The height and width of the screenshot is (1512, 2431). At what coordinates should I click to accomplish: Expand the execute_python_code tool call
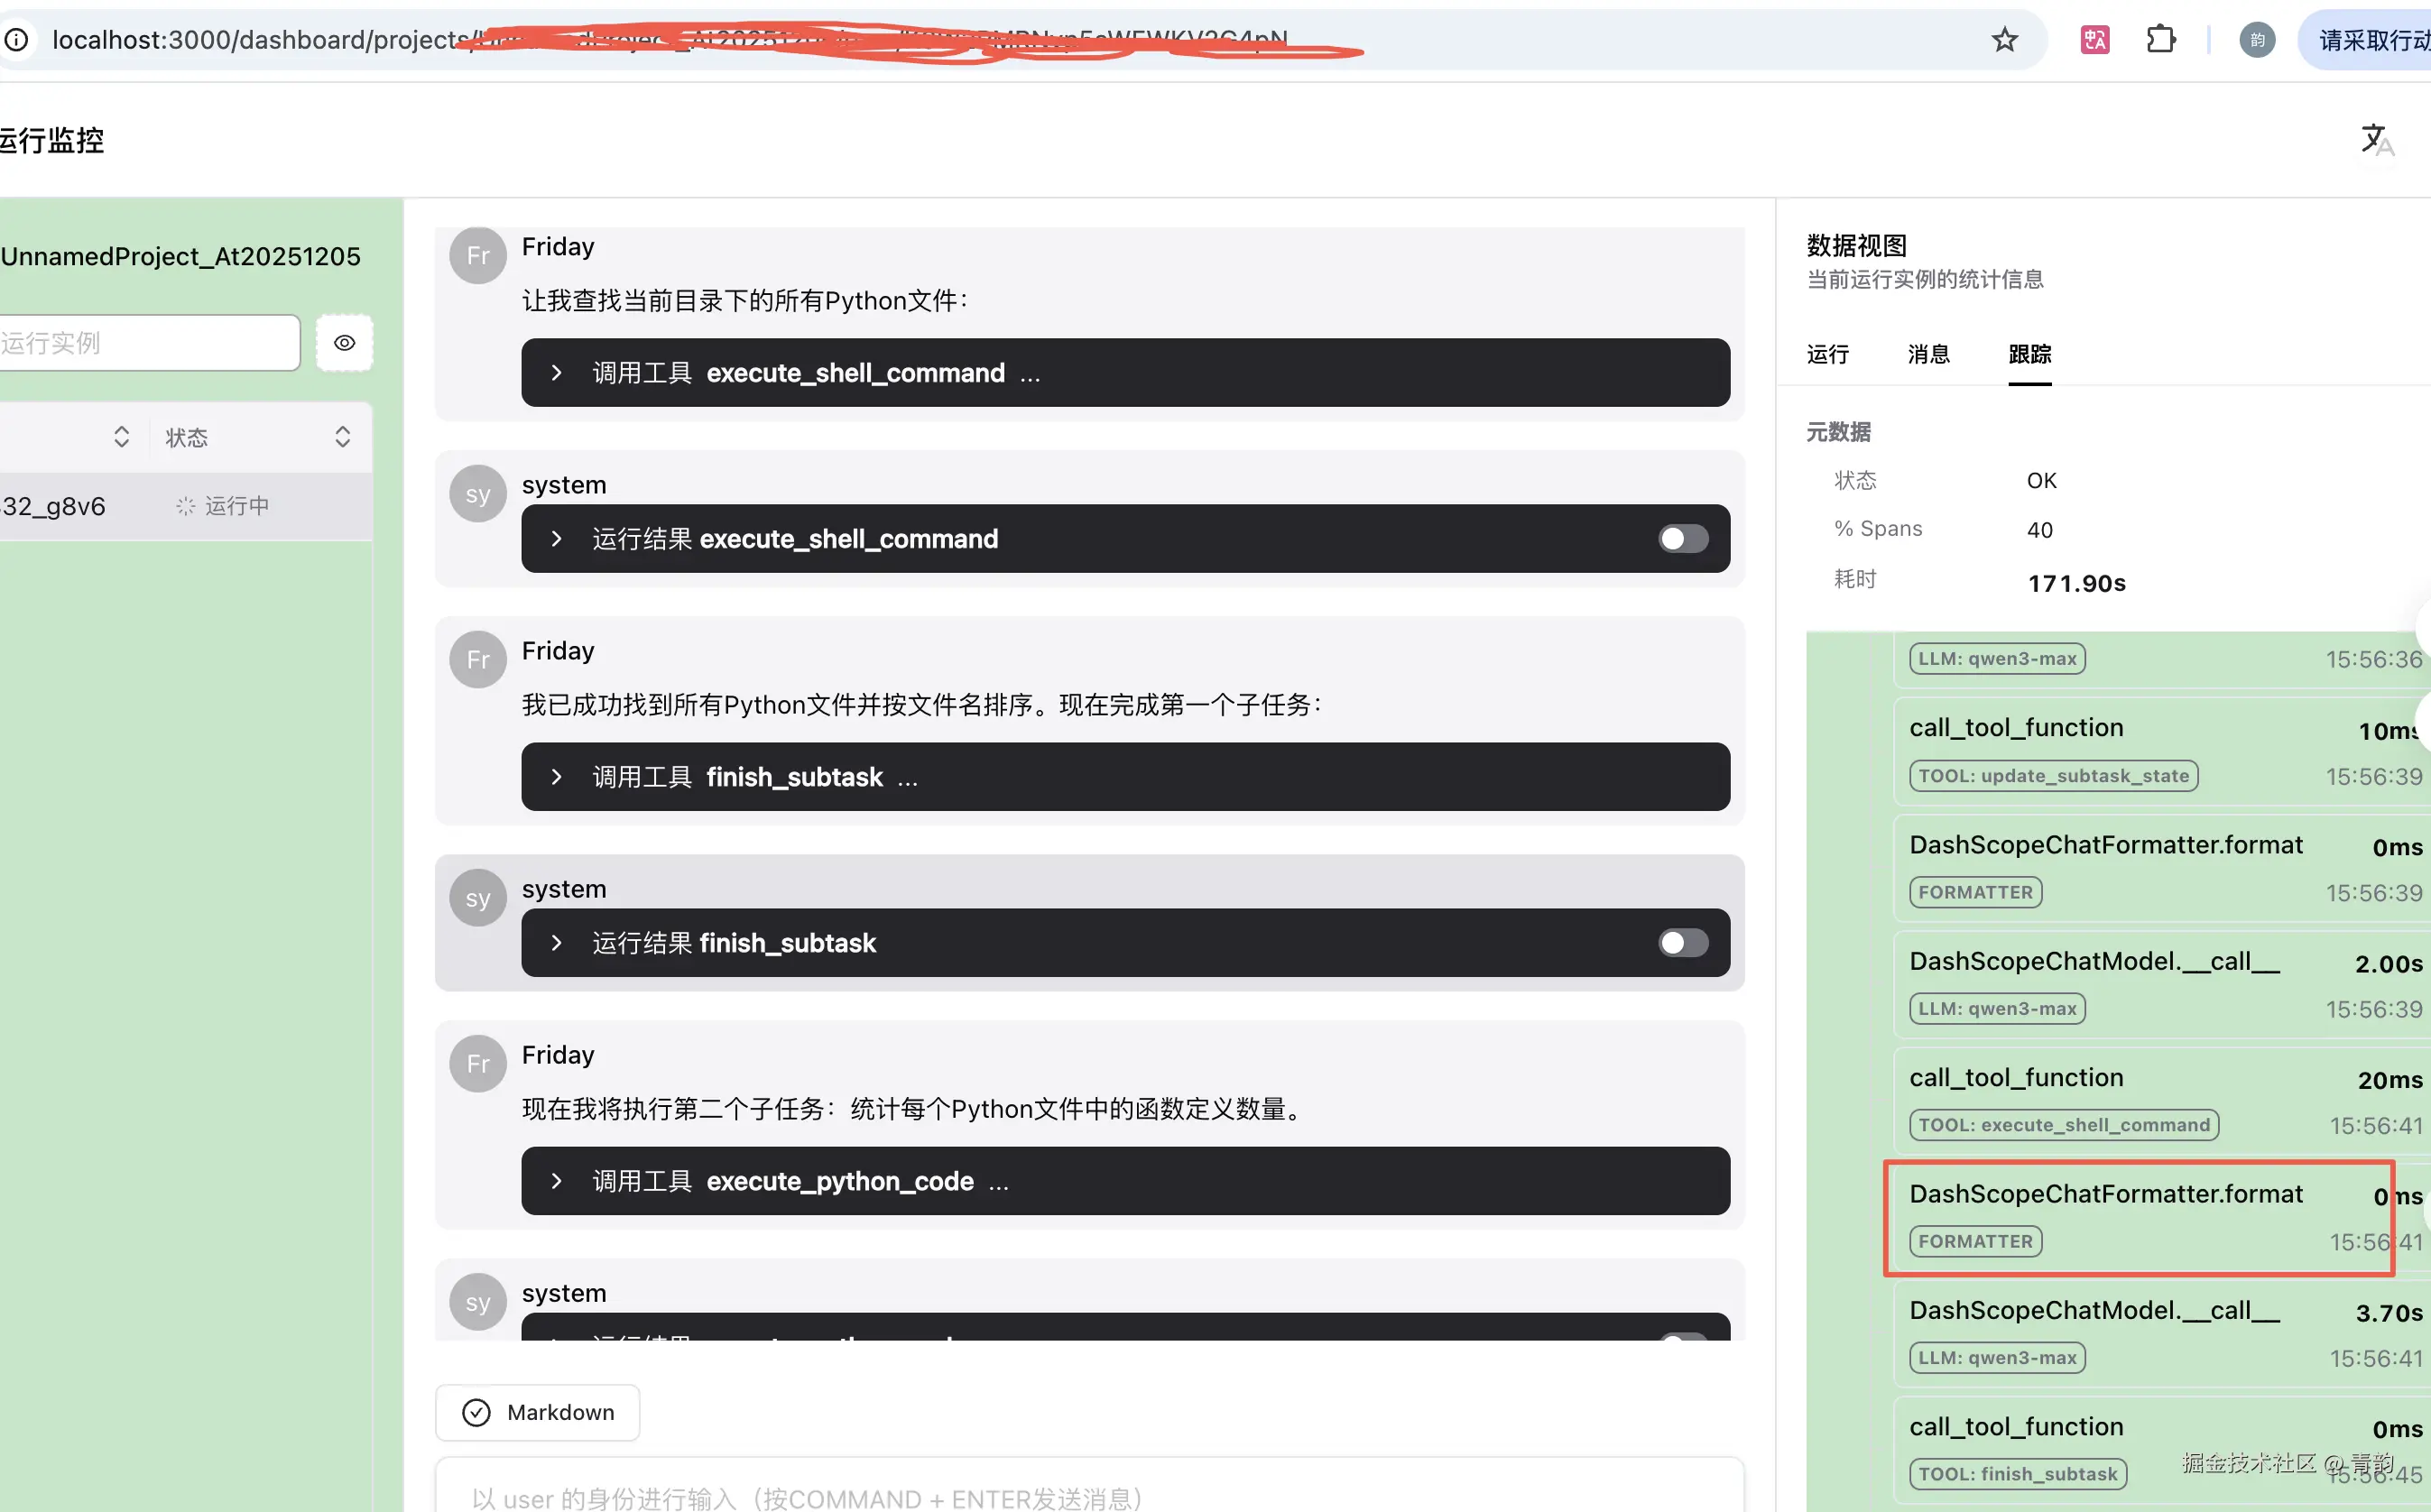coord(557,1181)
